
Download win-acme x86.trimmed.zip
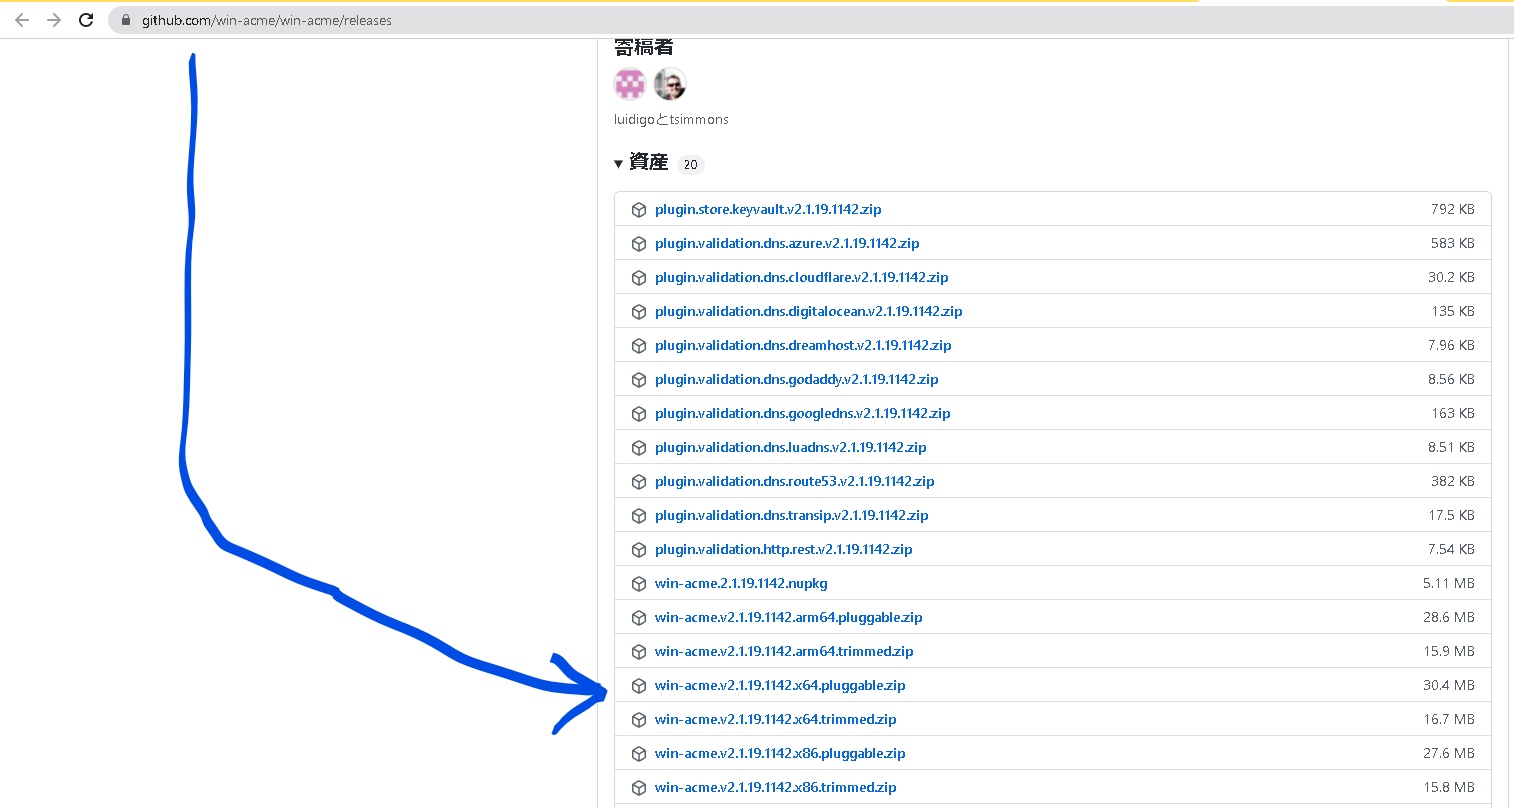776,787
